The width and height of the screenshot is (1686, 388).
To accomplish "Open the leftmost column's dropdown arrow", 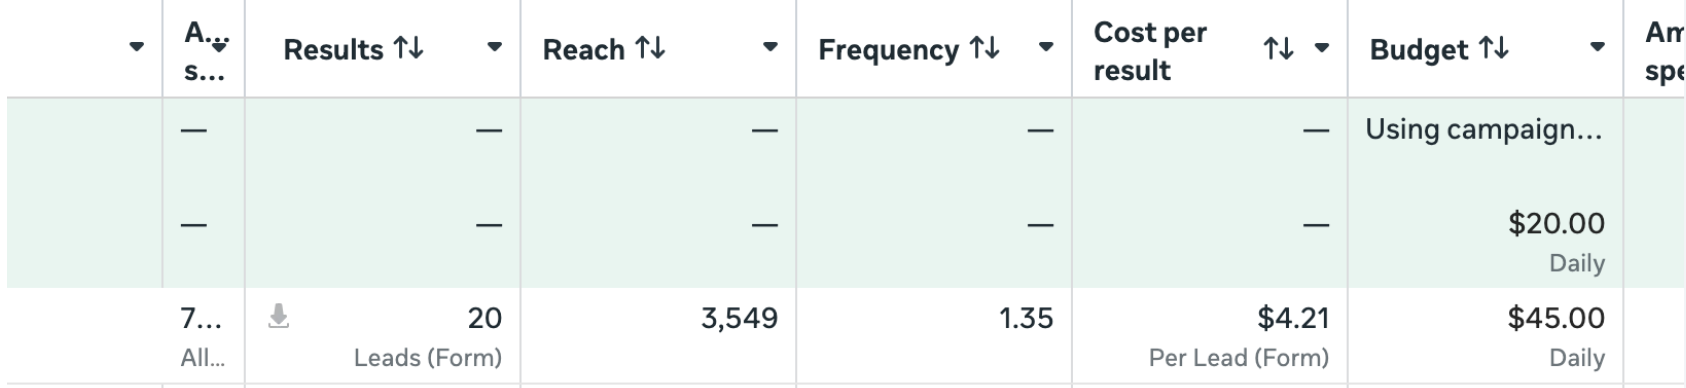I will [x=137, y=48].
